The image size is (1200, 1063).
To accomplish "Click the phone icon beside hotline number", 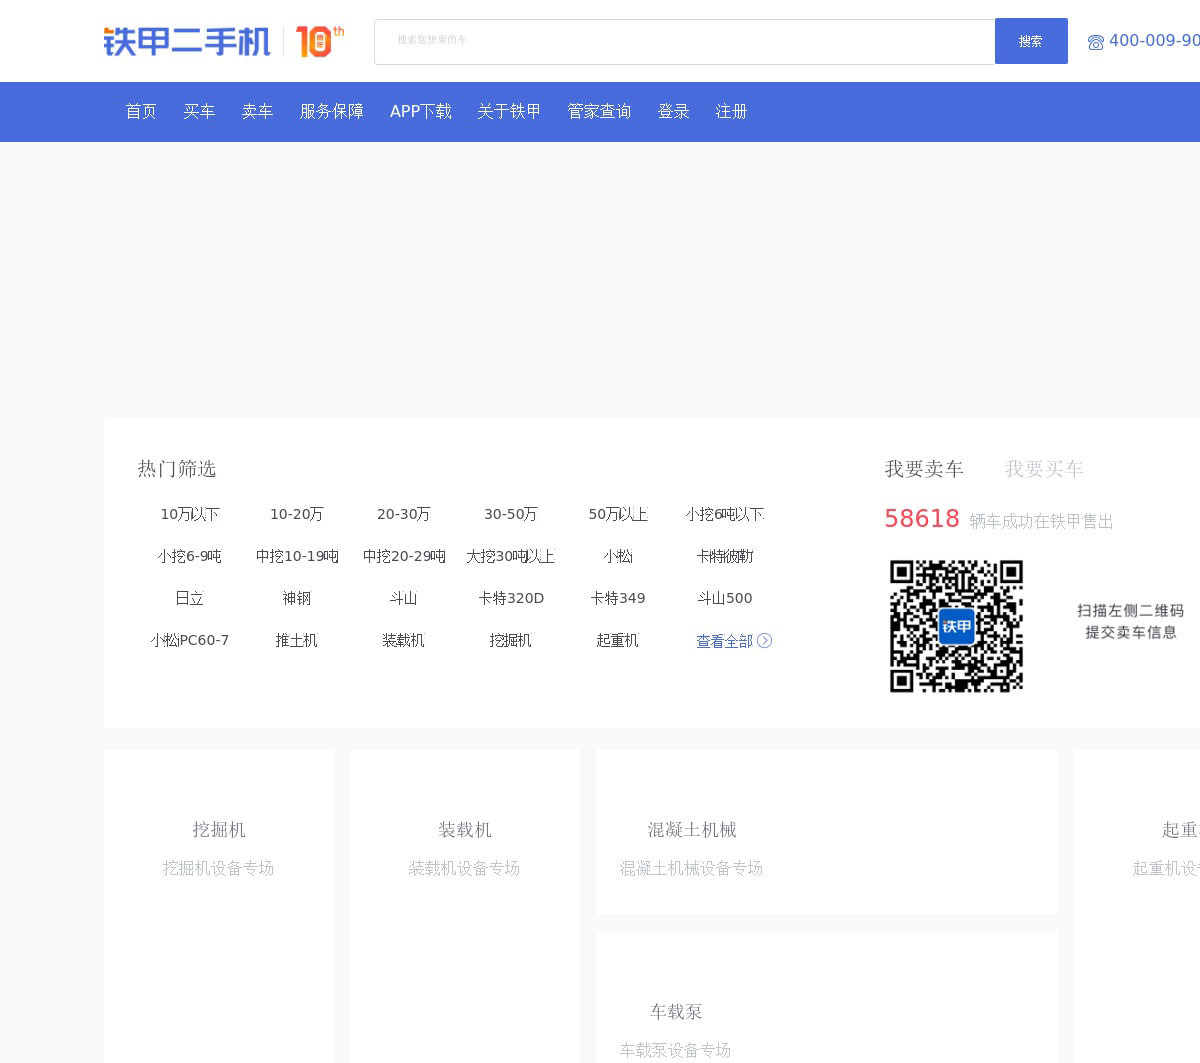I will (1096, 42).
